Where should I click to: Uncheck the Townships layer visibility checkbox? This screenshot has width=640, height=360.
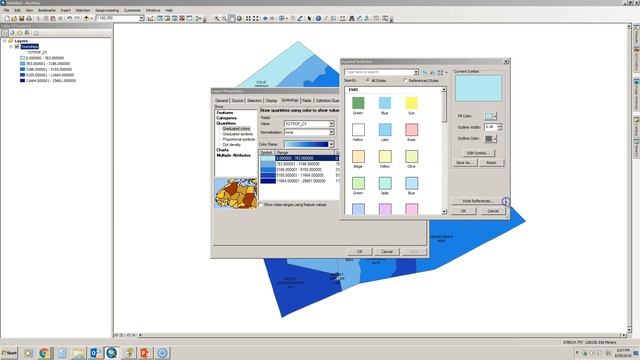click(x=17, y=47)
